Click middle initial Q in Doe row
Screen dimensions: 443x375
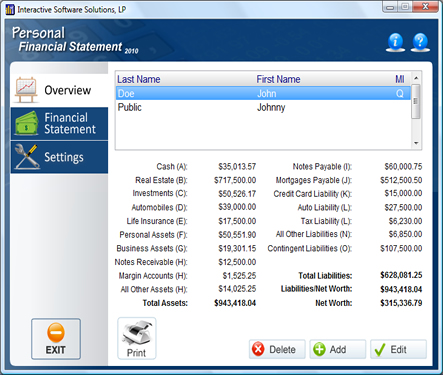tap(400, 94)
